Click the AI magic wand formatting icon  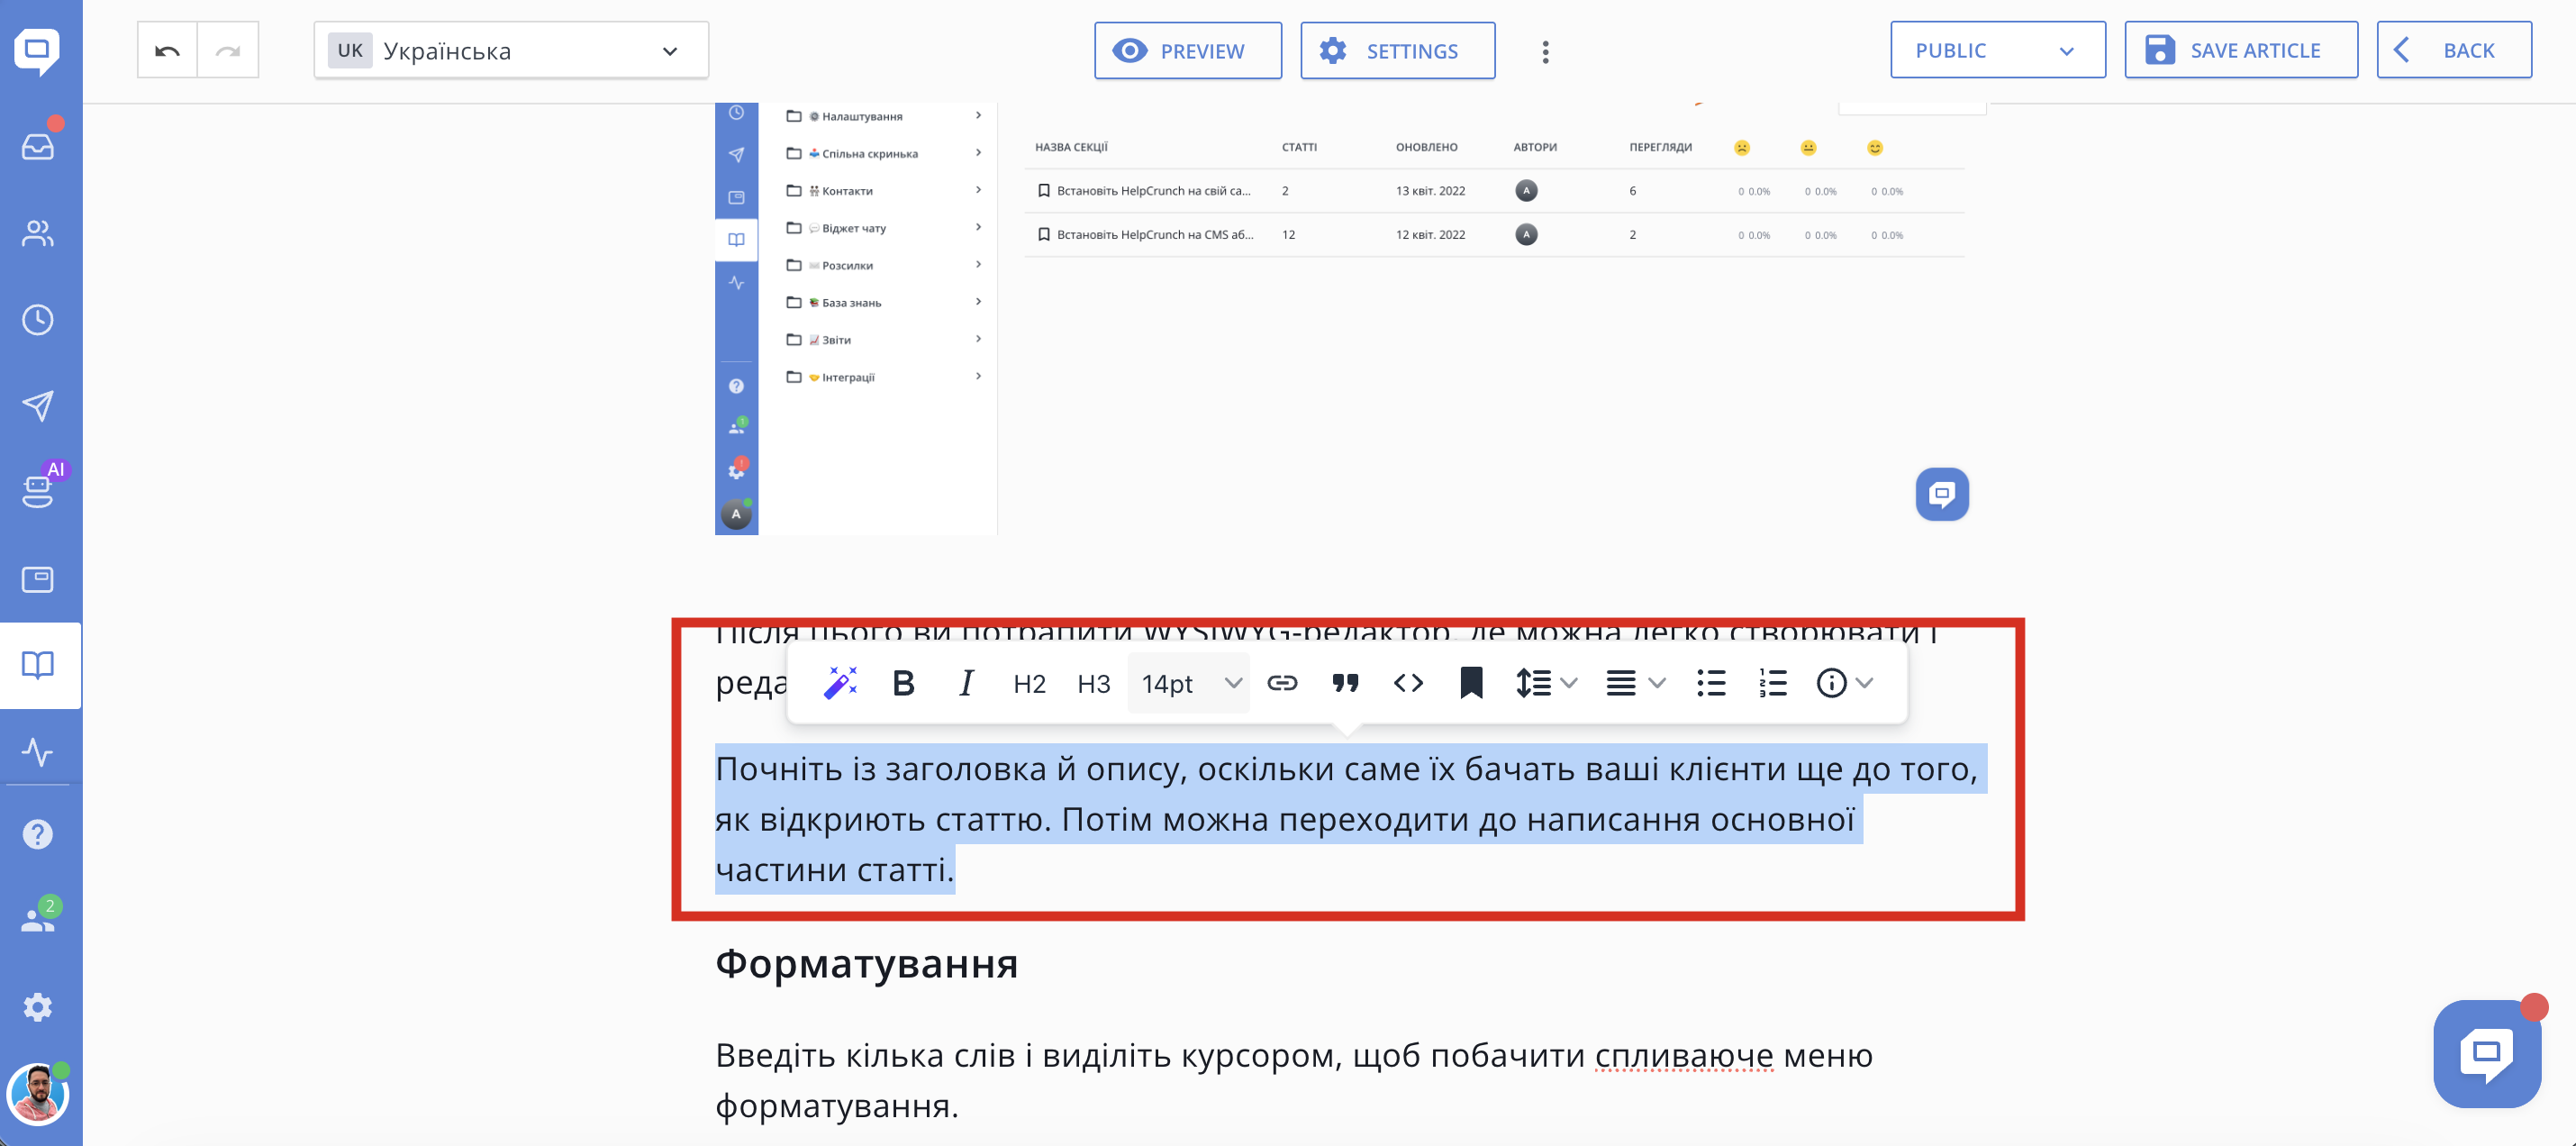point(840,683)
